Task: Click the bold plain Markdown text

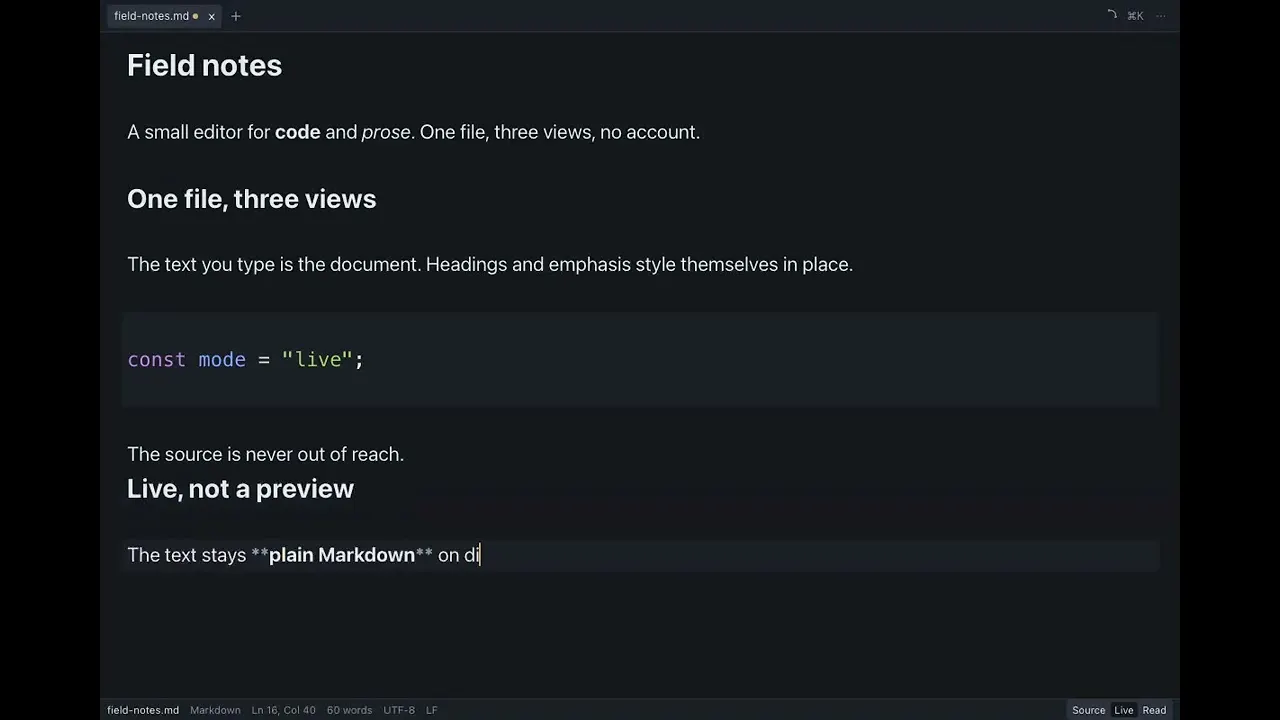Action: click(341, 555)
